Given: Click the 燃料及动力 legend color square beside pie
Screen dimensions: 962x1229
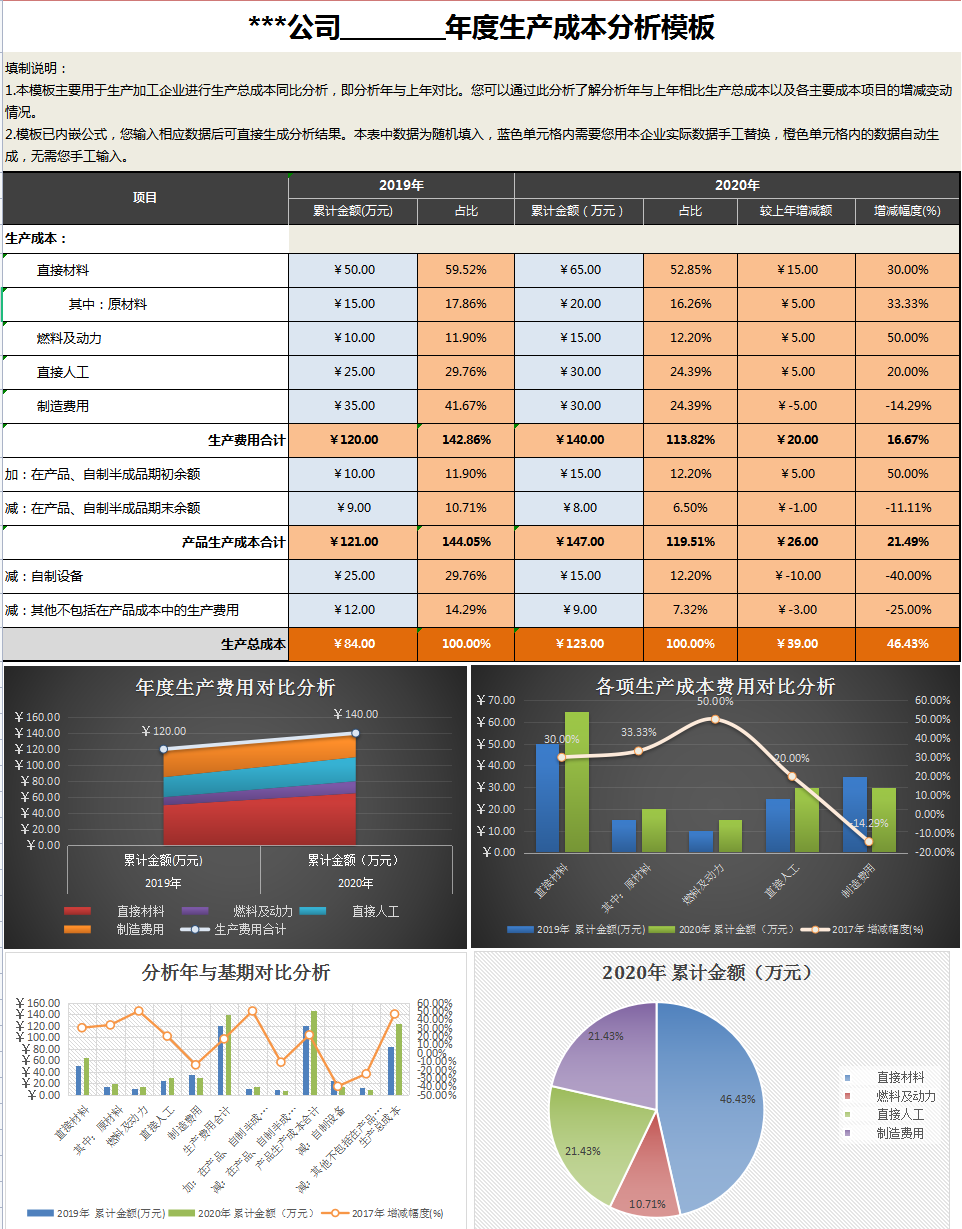Looking at the screenshot, I should (x=847, y=1095).
